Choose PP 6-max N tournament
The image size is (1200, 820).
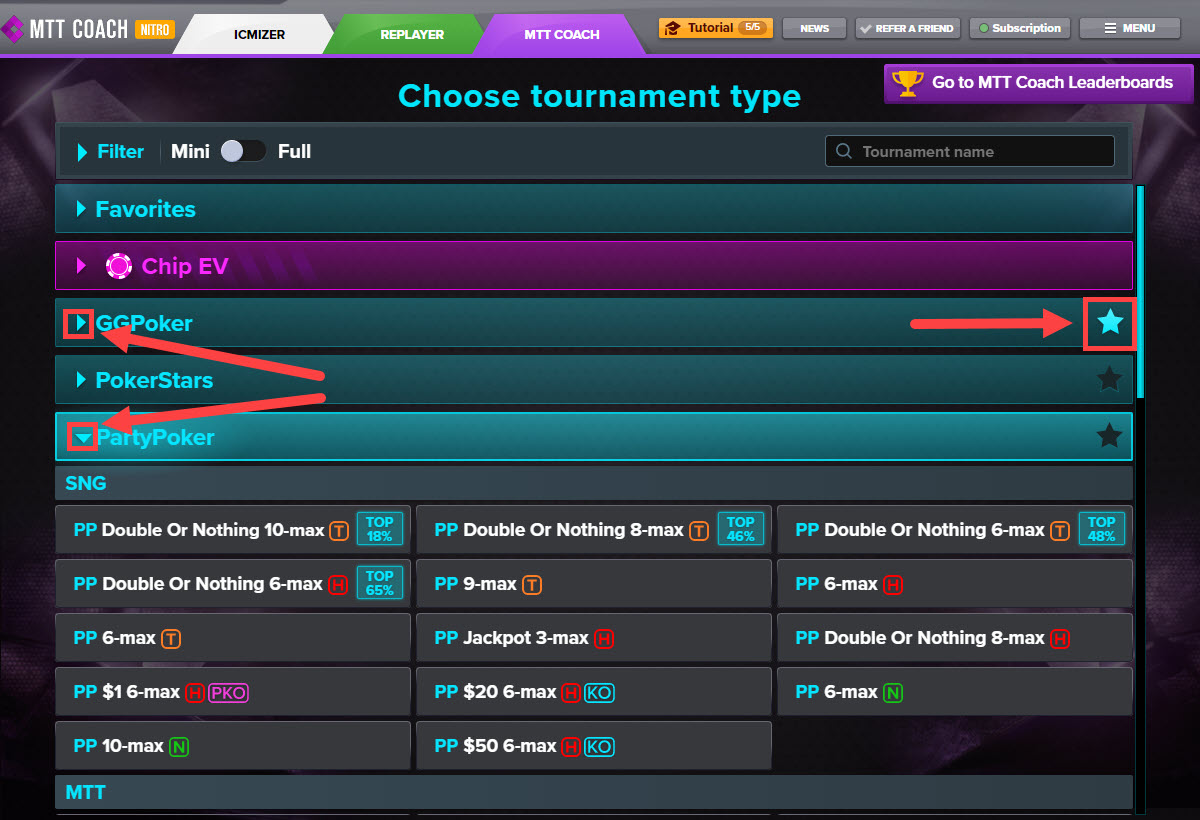coord(955,691)
